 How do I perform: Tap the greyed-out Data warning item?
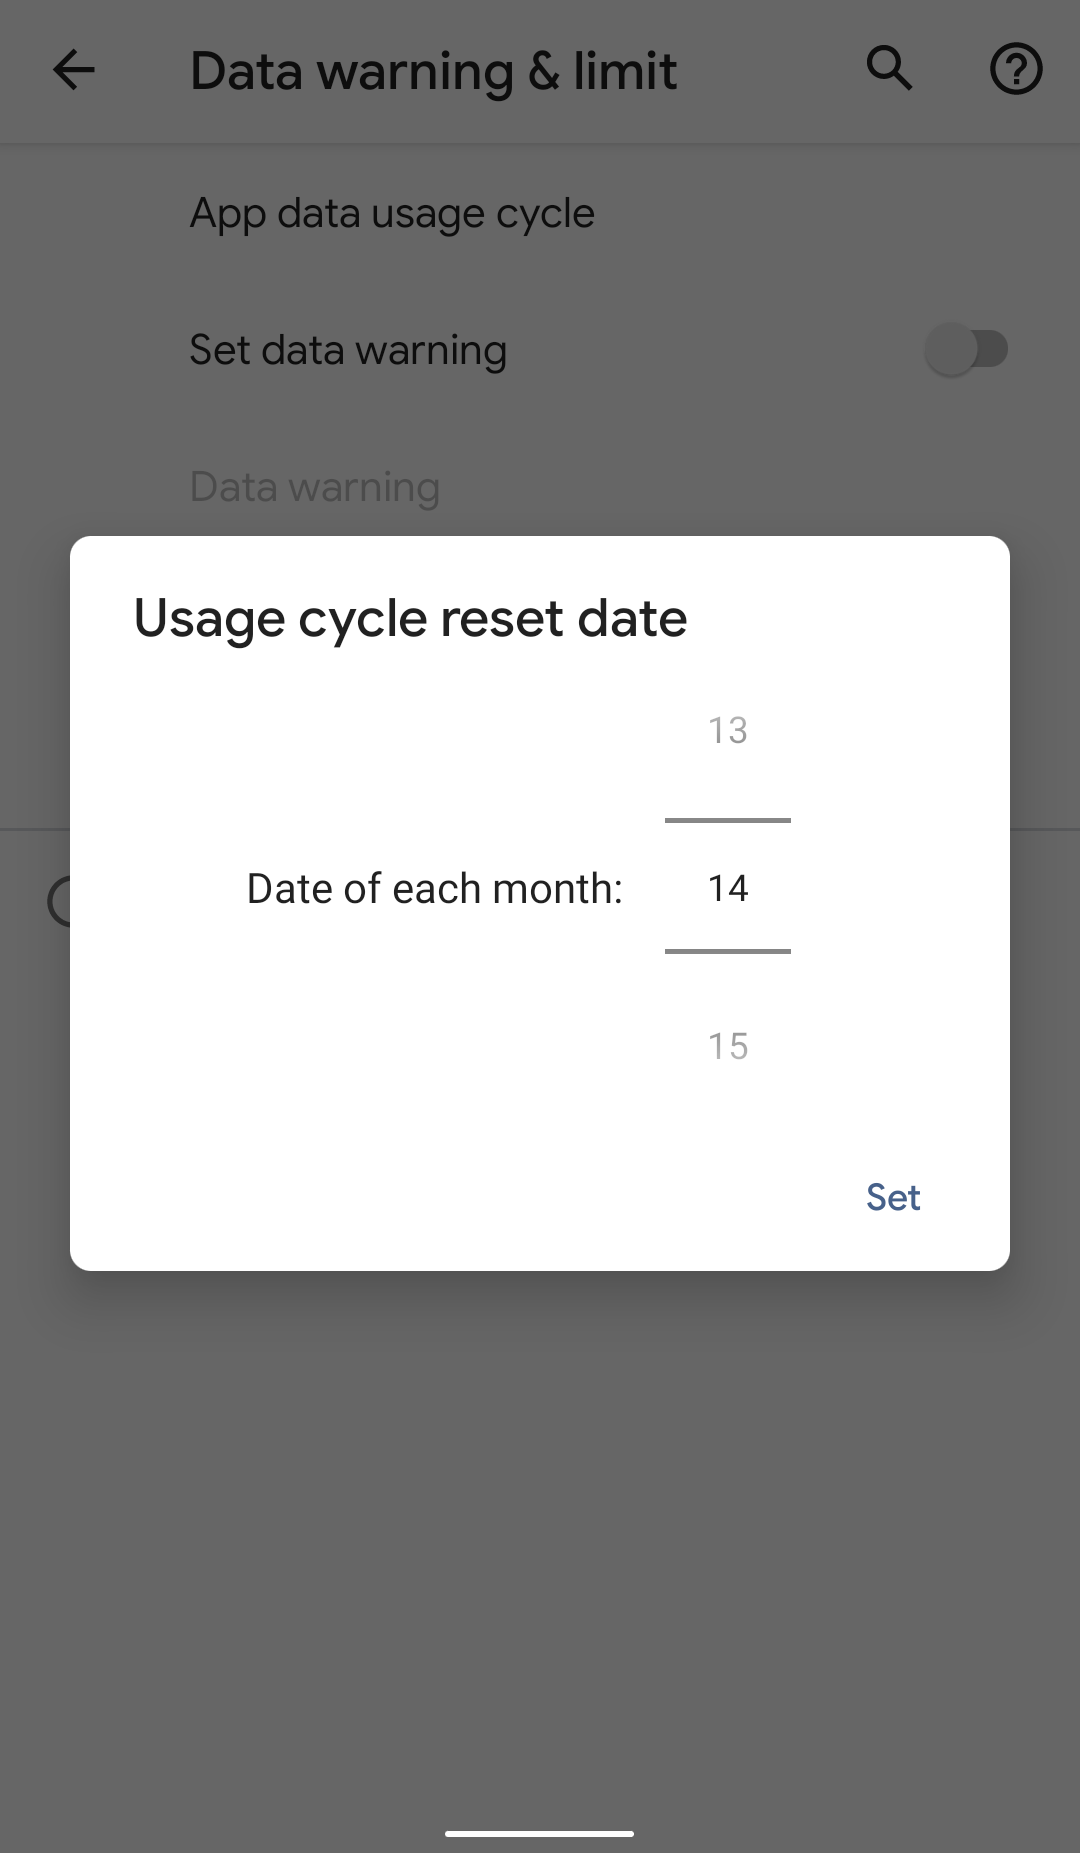(x=315, y=487)
